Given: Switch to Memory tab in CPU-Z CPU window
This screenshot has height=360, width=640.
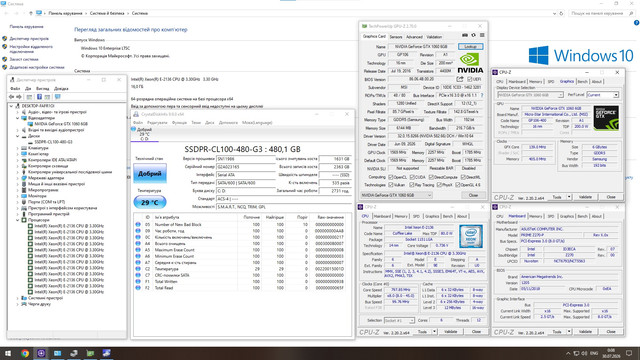Looking at the screenshot, I should coord(401,216).
